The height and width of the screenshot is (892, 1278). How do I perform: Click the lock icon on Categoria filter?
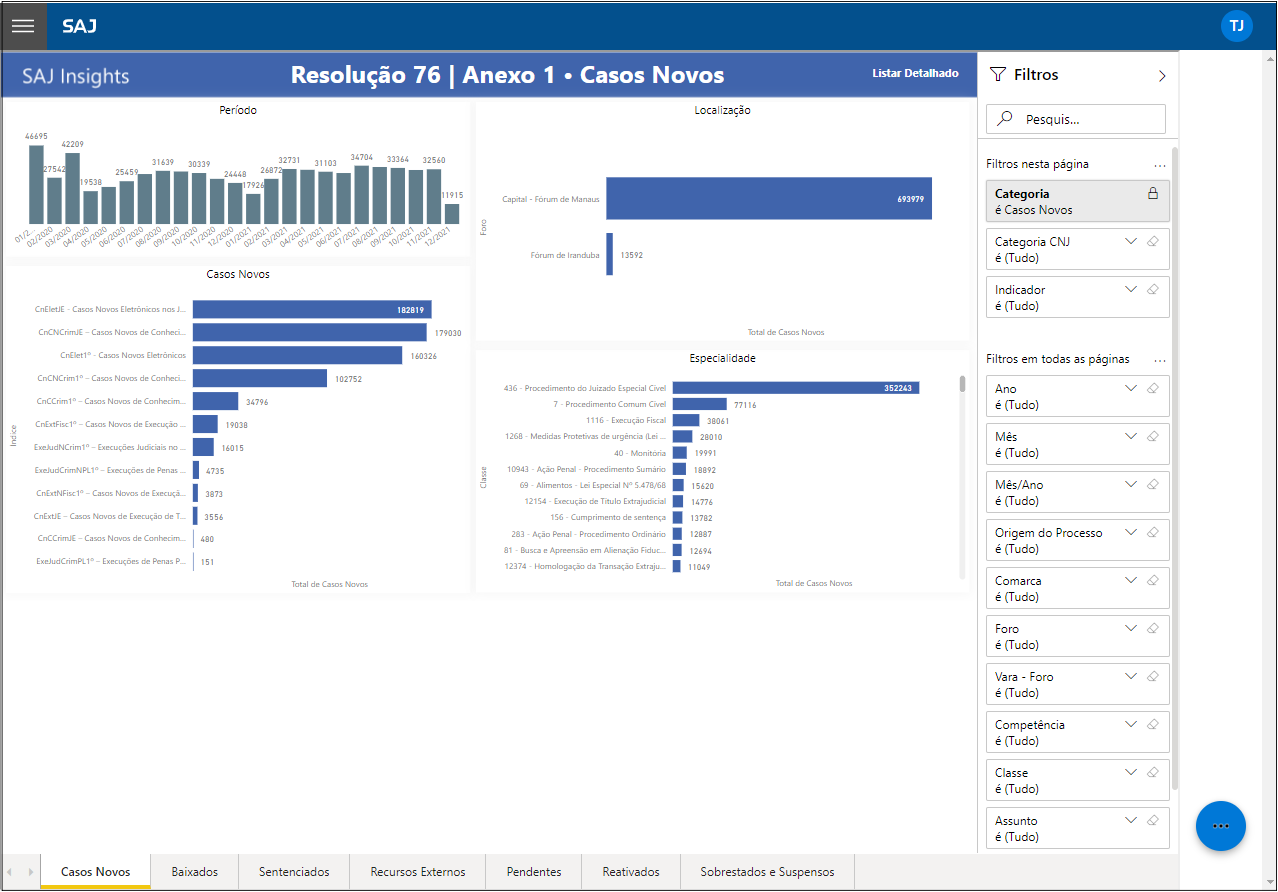coord(1152,194)
